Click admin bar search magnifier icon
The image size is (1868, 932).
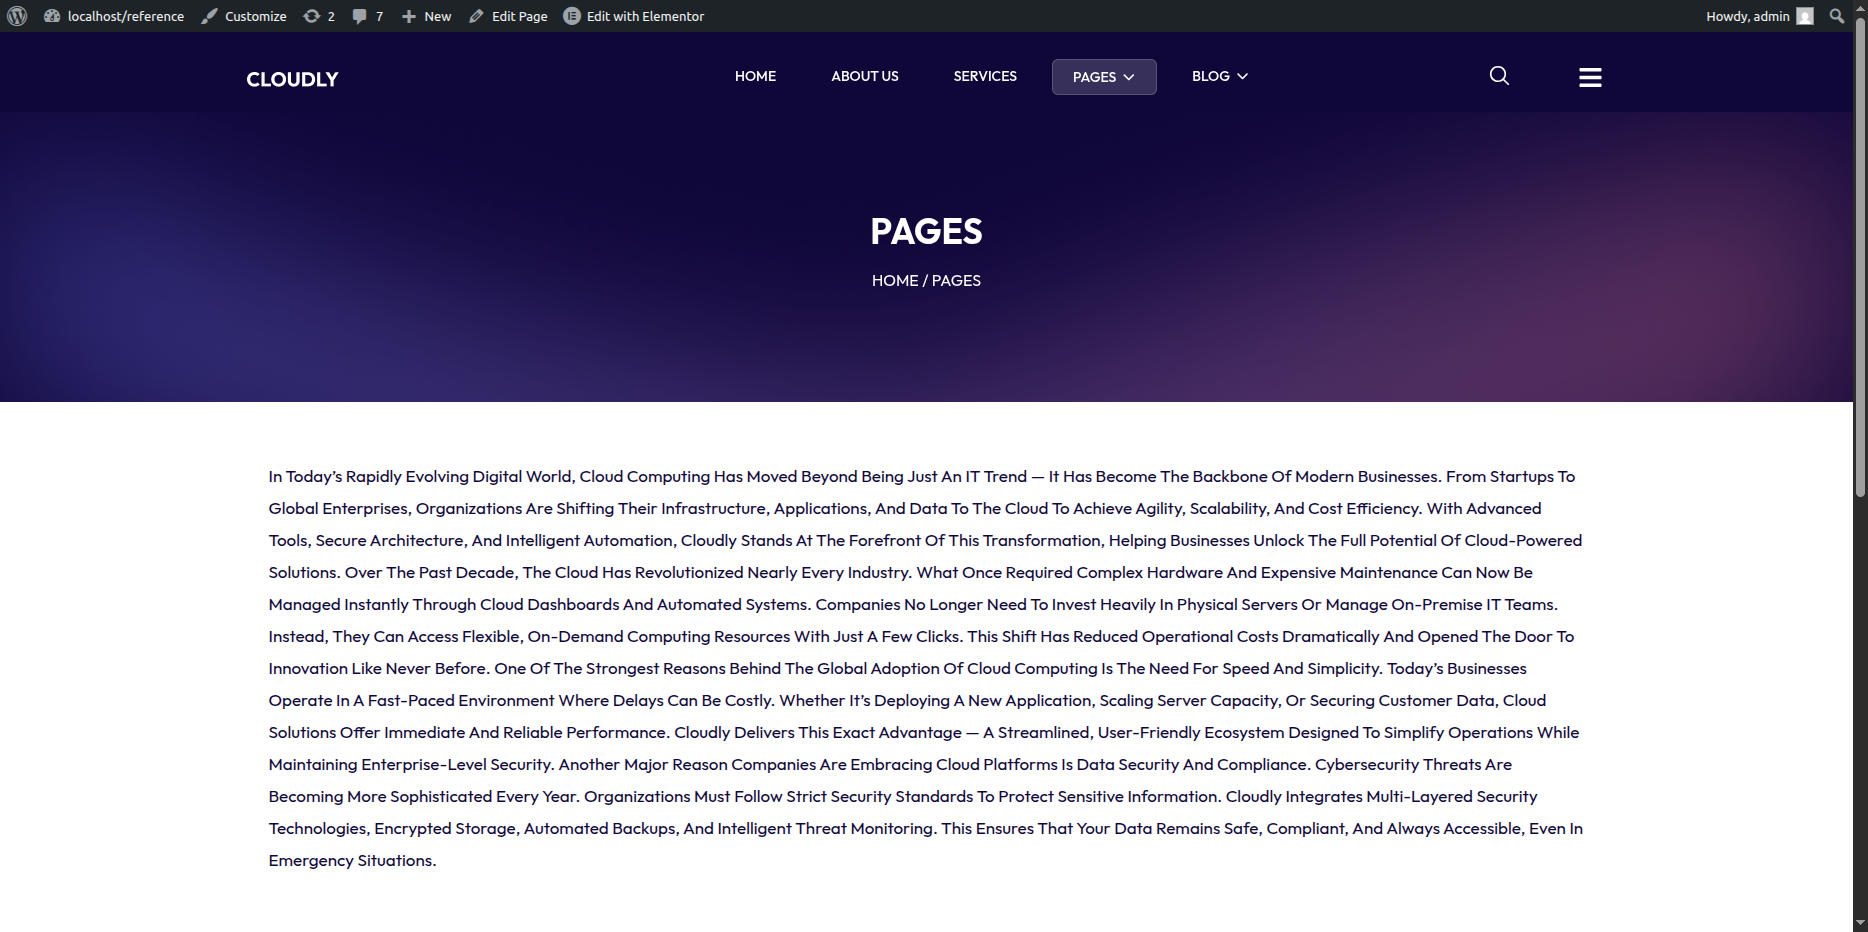click(1836, 16)
